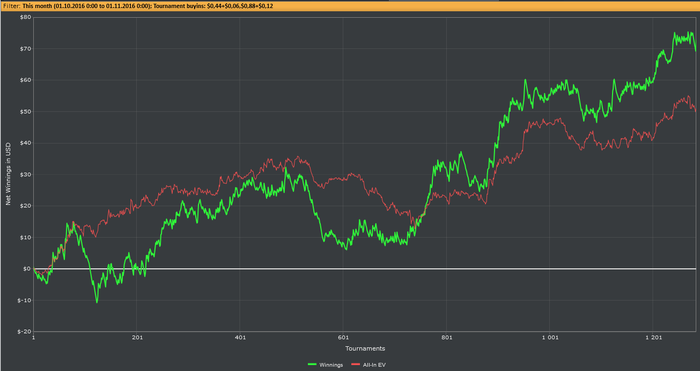Click the $50 y-axis label
The image size is (700, 371).
coord(25,111)
